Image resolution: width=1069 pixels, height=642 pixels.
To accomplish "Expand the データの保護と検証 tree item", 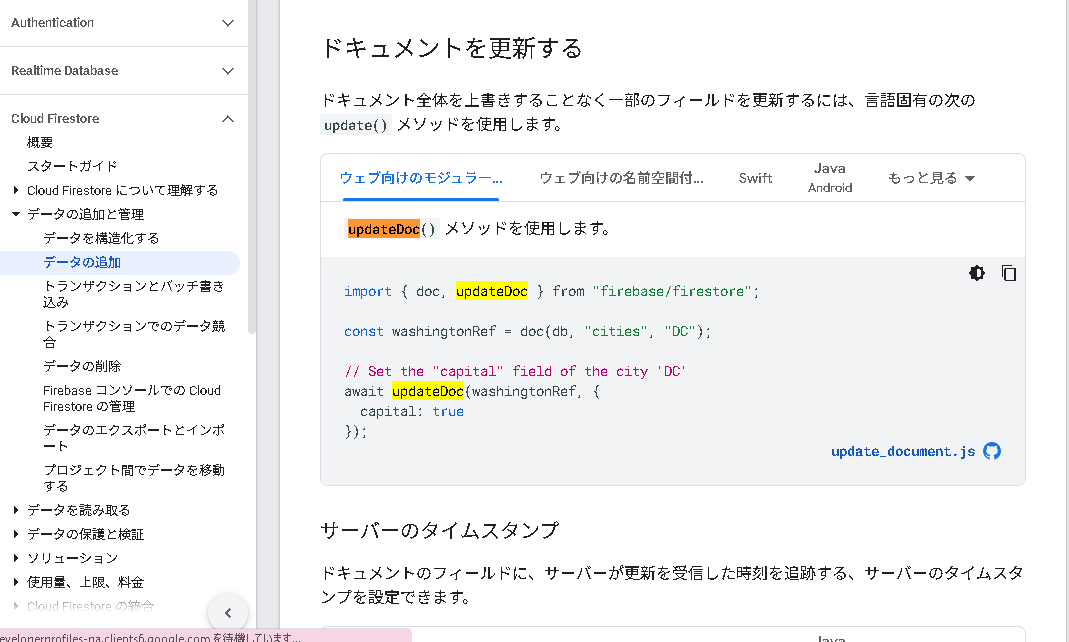I will point(16,534).
